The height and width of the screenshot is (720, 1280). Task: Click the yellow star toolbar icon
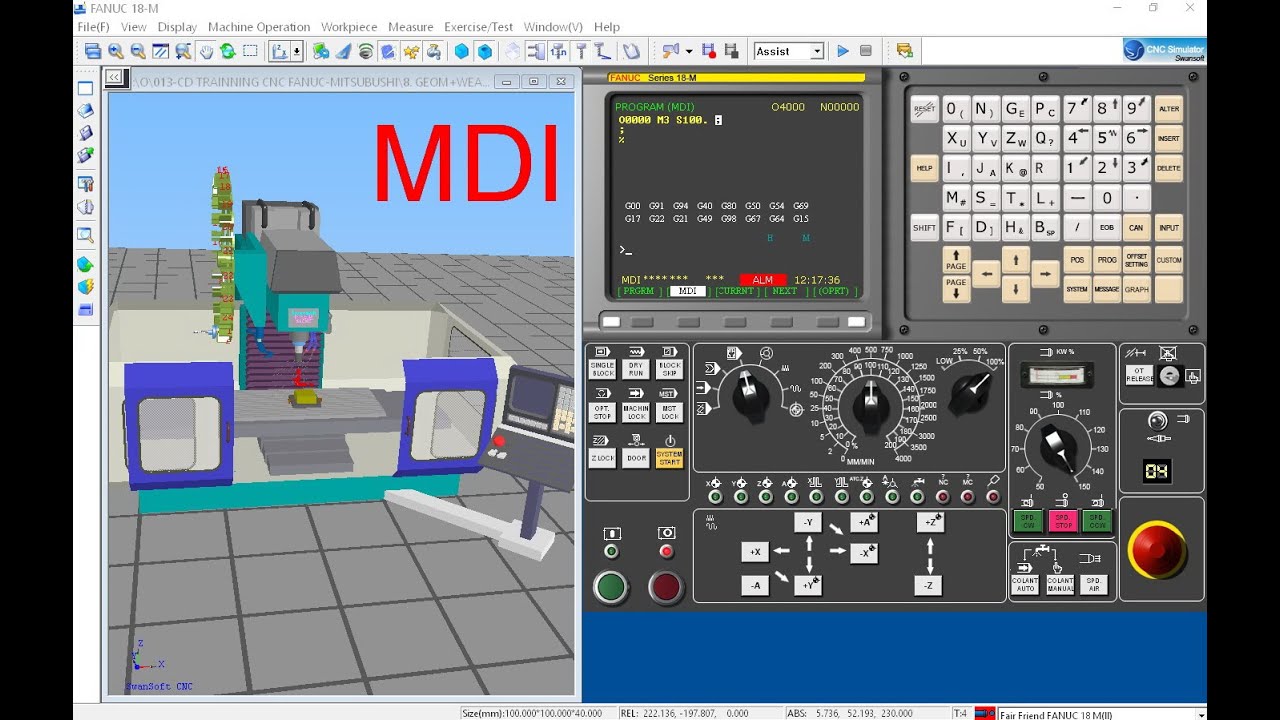411,51
